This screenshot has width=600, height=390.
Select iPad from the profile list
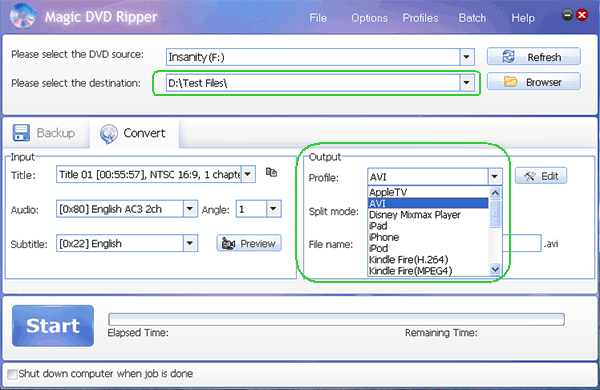click(428, 226)
